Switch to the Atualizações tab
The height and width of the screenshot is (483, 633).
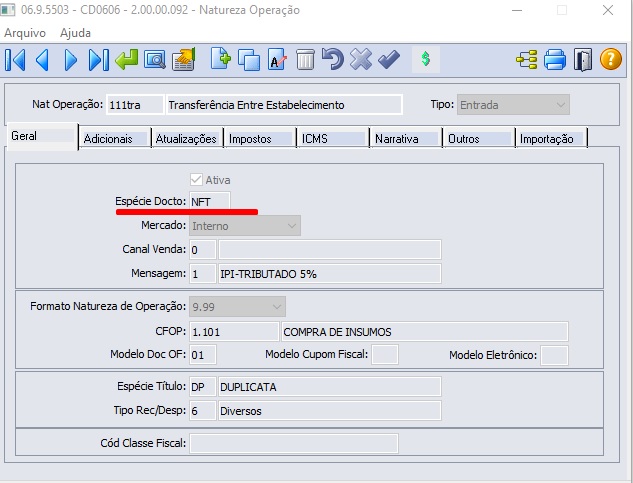[x=187, y=139]
